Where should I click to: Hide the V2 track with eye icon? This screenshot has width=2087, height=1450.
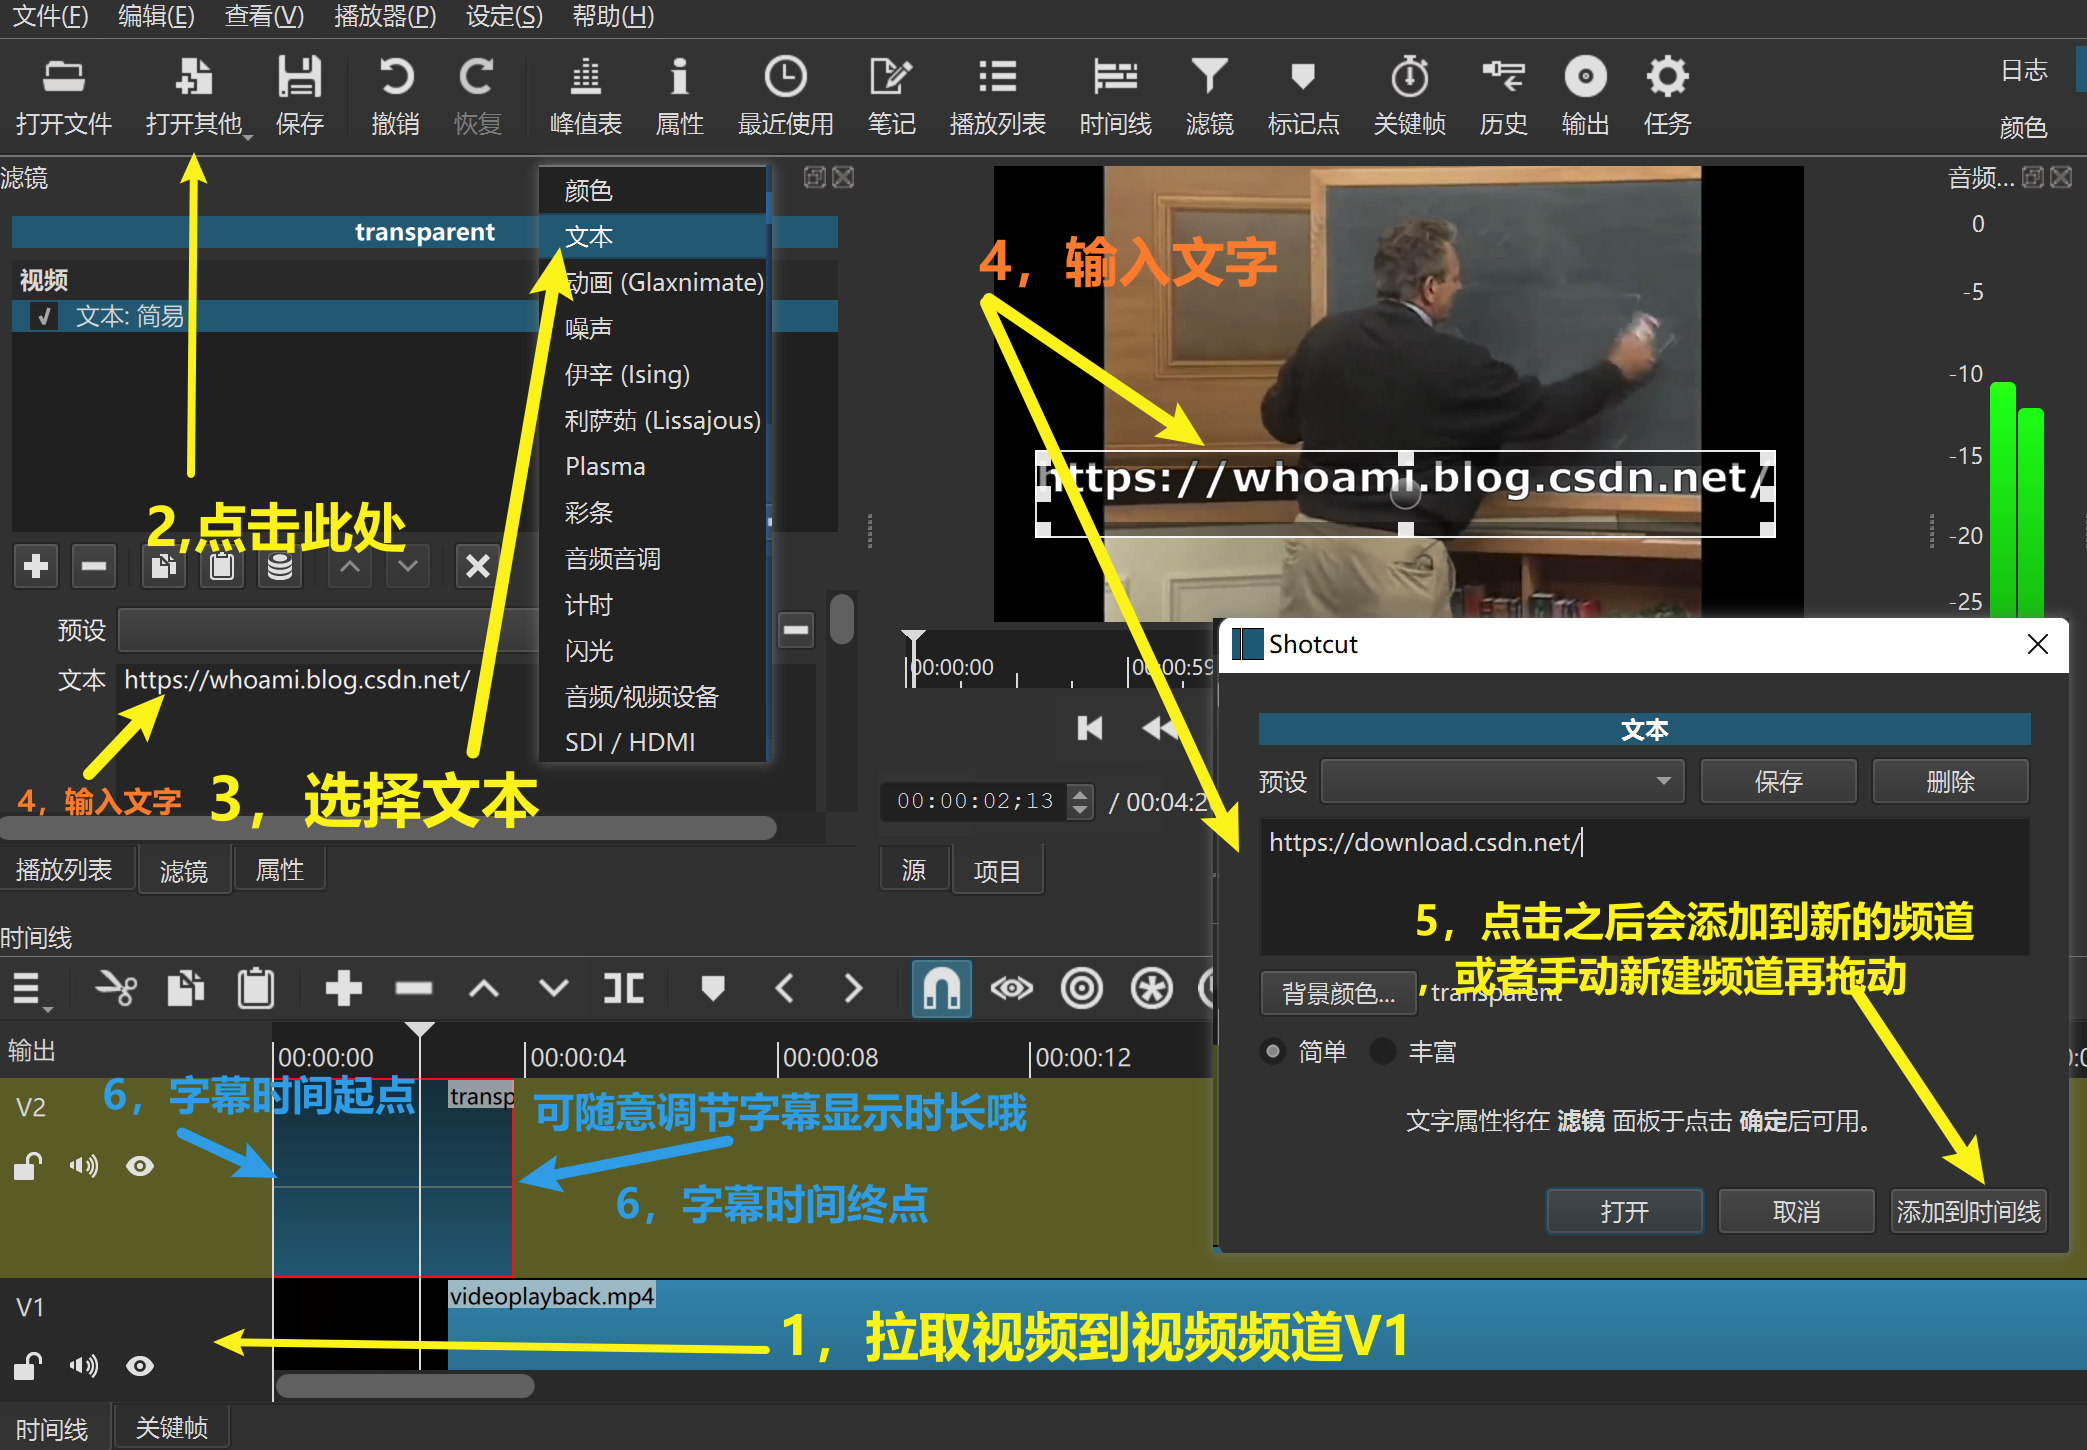(x=140, y=1166)
